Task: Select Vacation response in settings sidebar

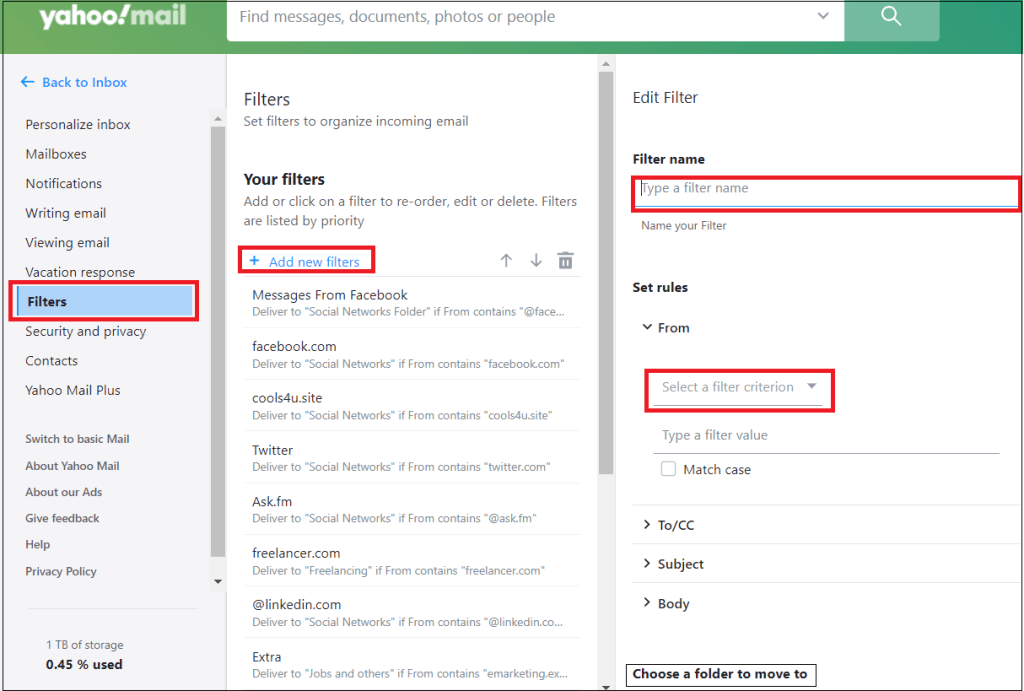Action: [x=80, y=272]
